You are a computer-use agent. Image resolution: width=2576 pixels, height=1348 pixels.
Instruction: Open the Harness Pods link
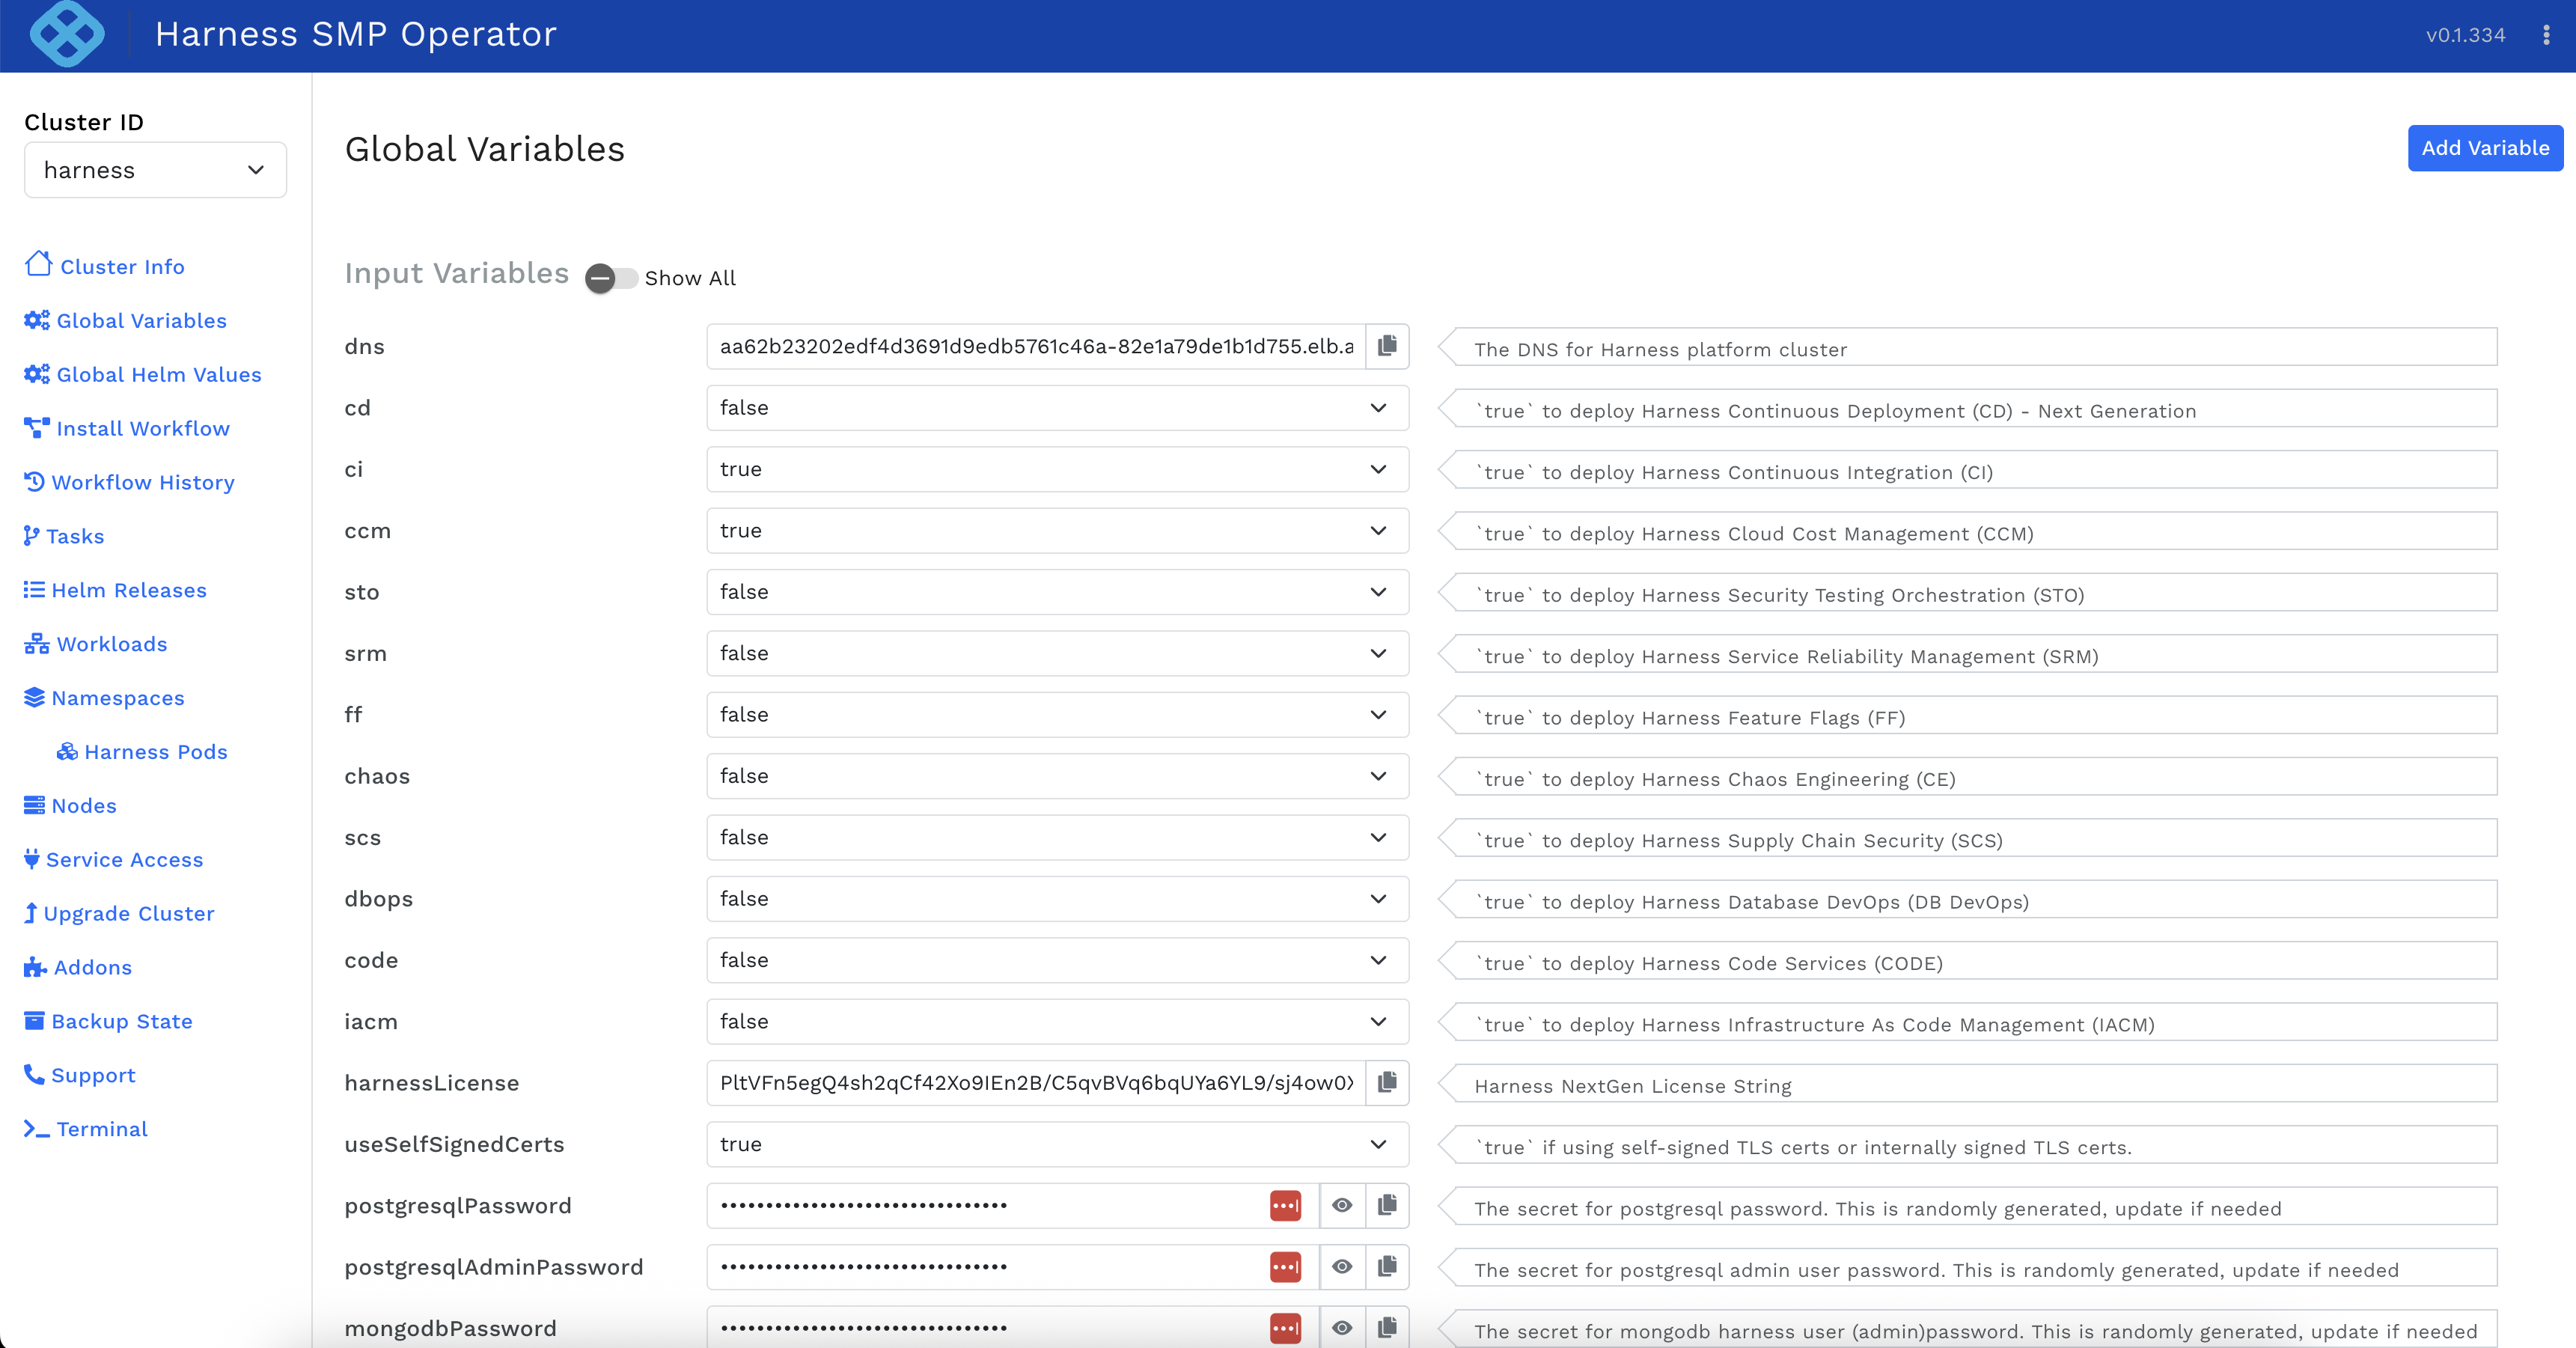click(x=143, y=752)
